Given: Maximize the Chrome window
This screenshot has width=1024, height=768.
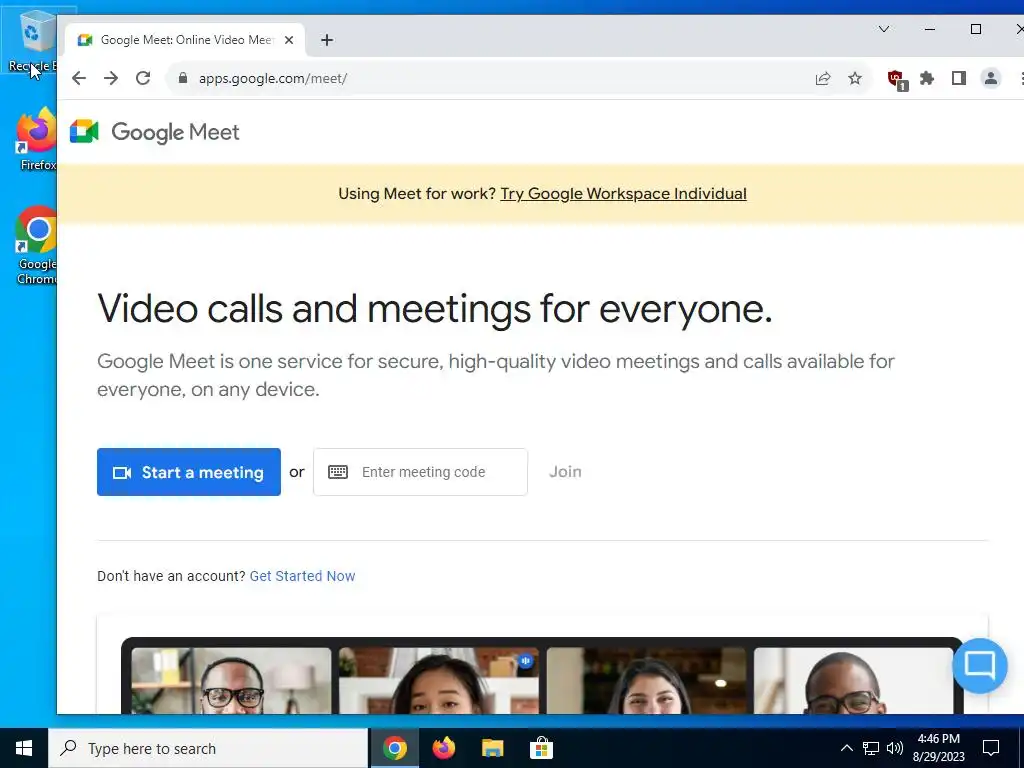Looking at the screenshot, I should tap(976, 29).
